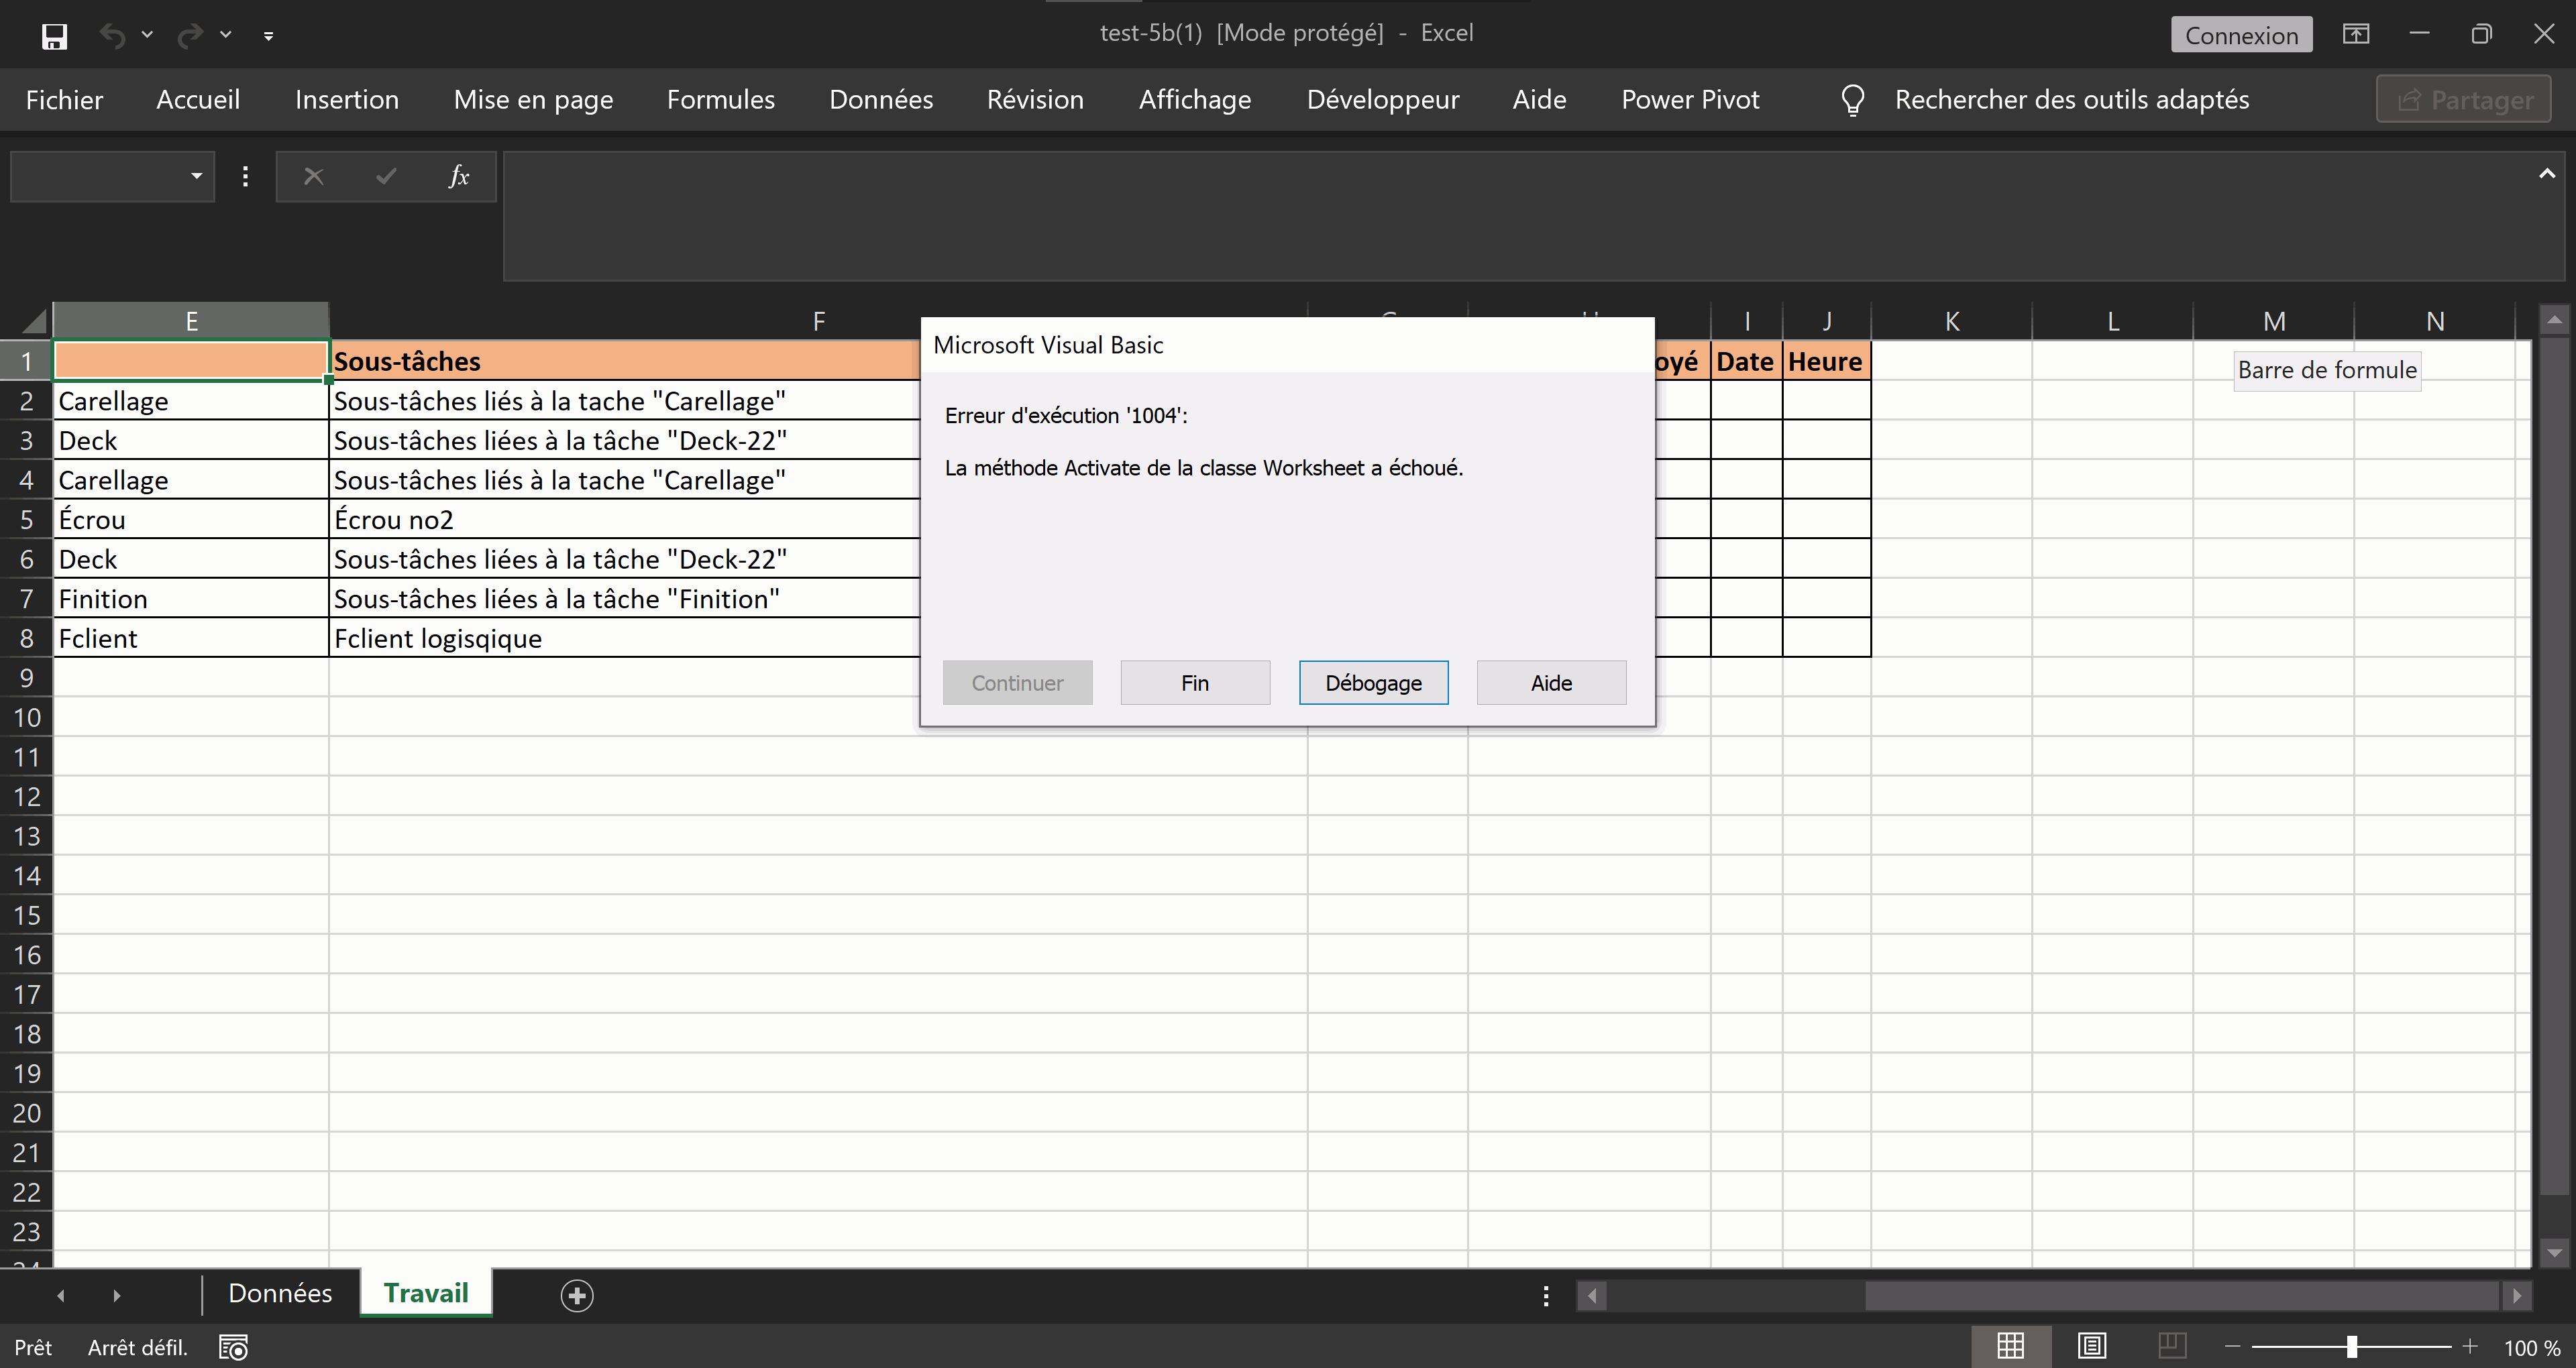Click the Save icon in quick access toolbar
The image size is (2576, 1368).
pyautogui.click(x=54, y=36)
